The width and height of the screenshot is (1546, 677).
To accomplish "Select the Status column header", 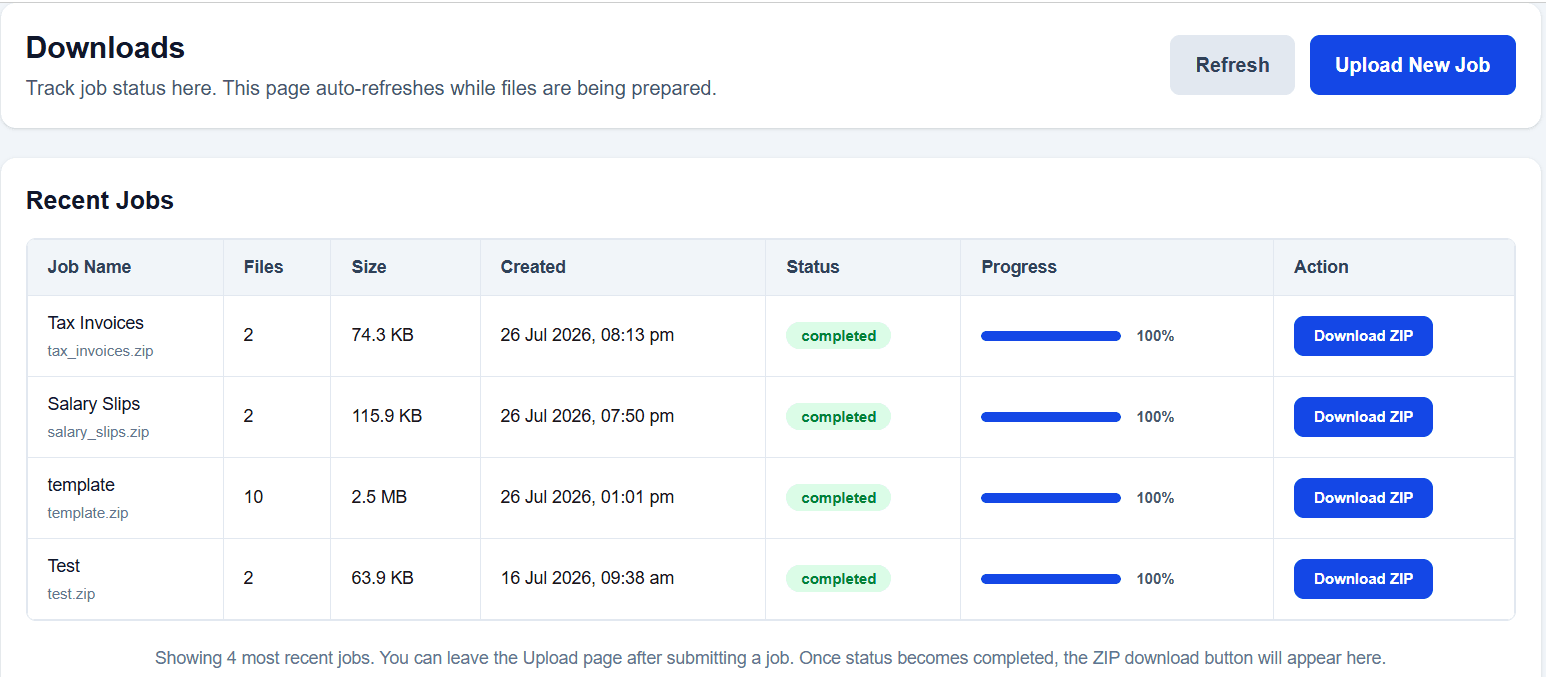I will coord(813,267).
